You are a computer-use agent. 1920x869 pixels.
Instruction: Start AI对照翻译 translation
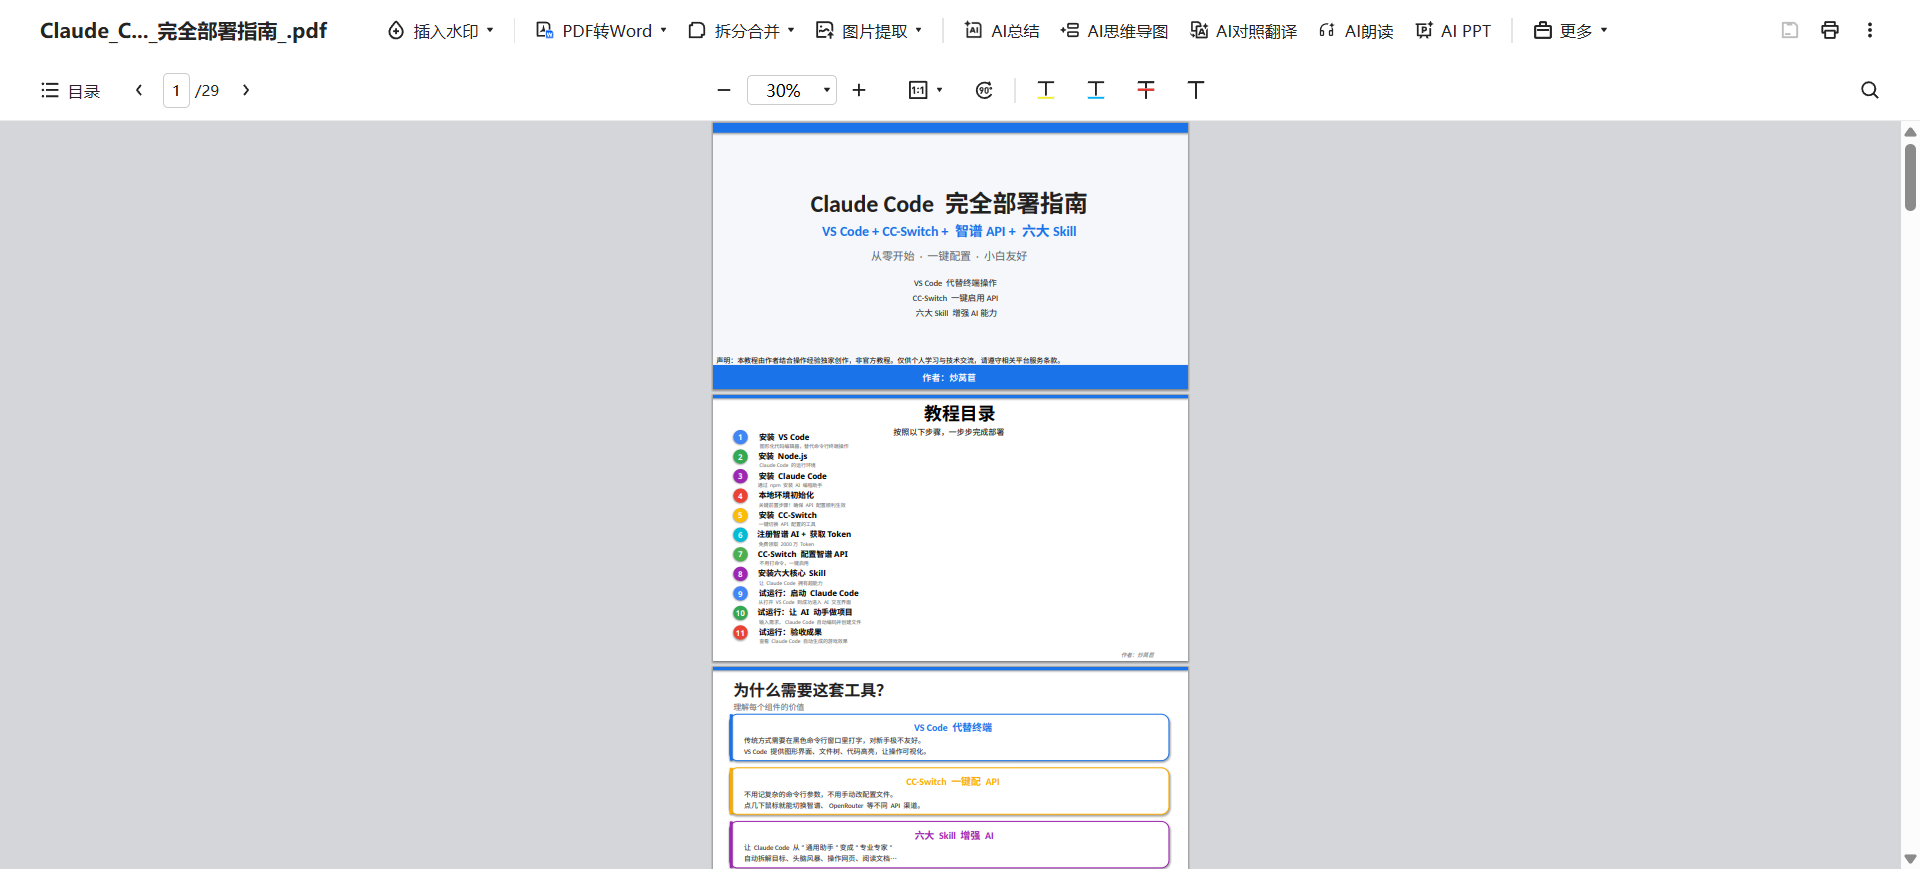(x=1243, y=31)
